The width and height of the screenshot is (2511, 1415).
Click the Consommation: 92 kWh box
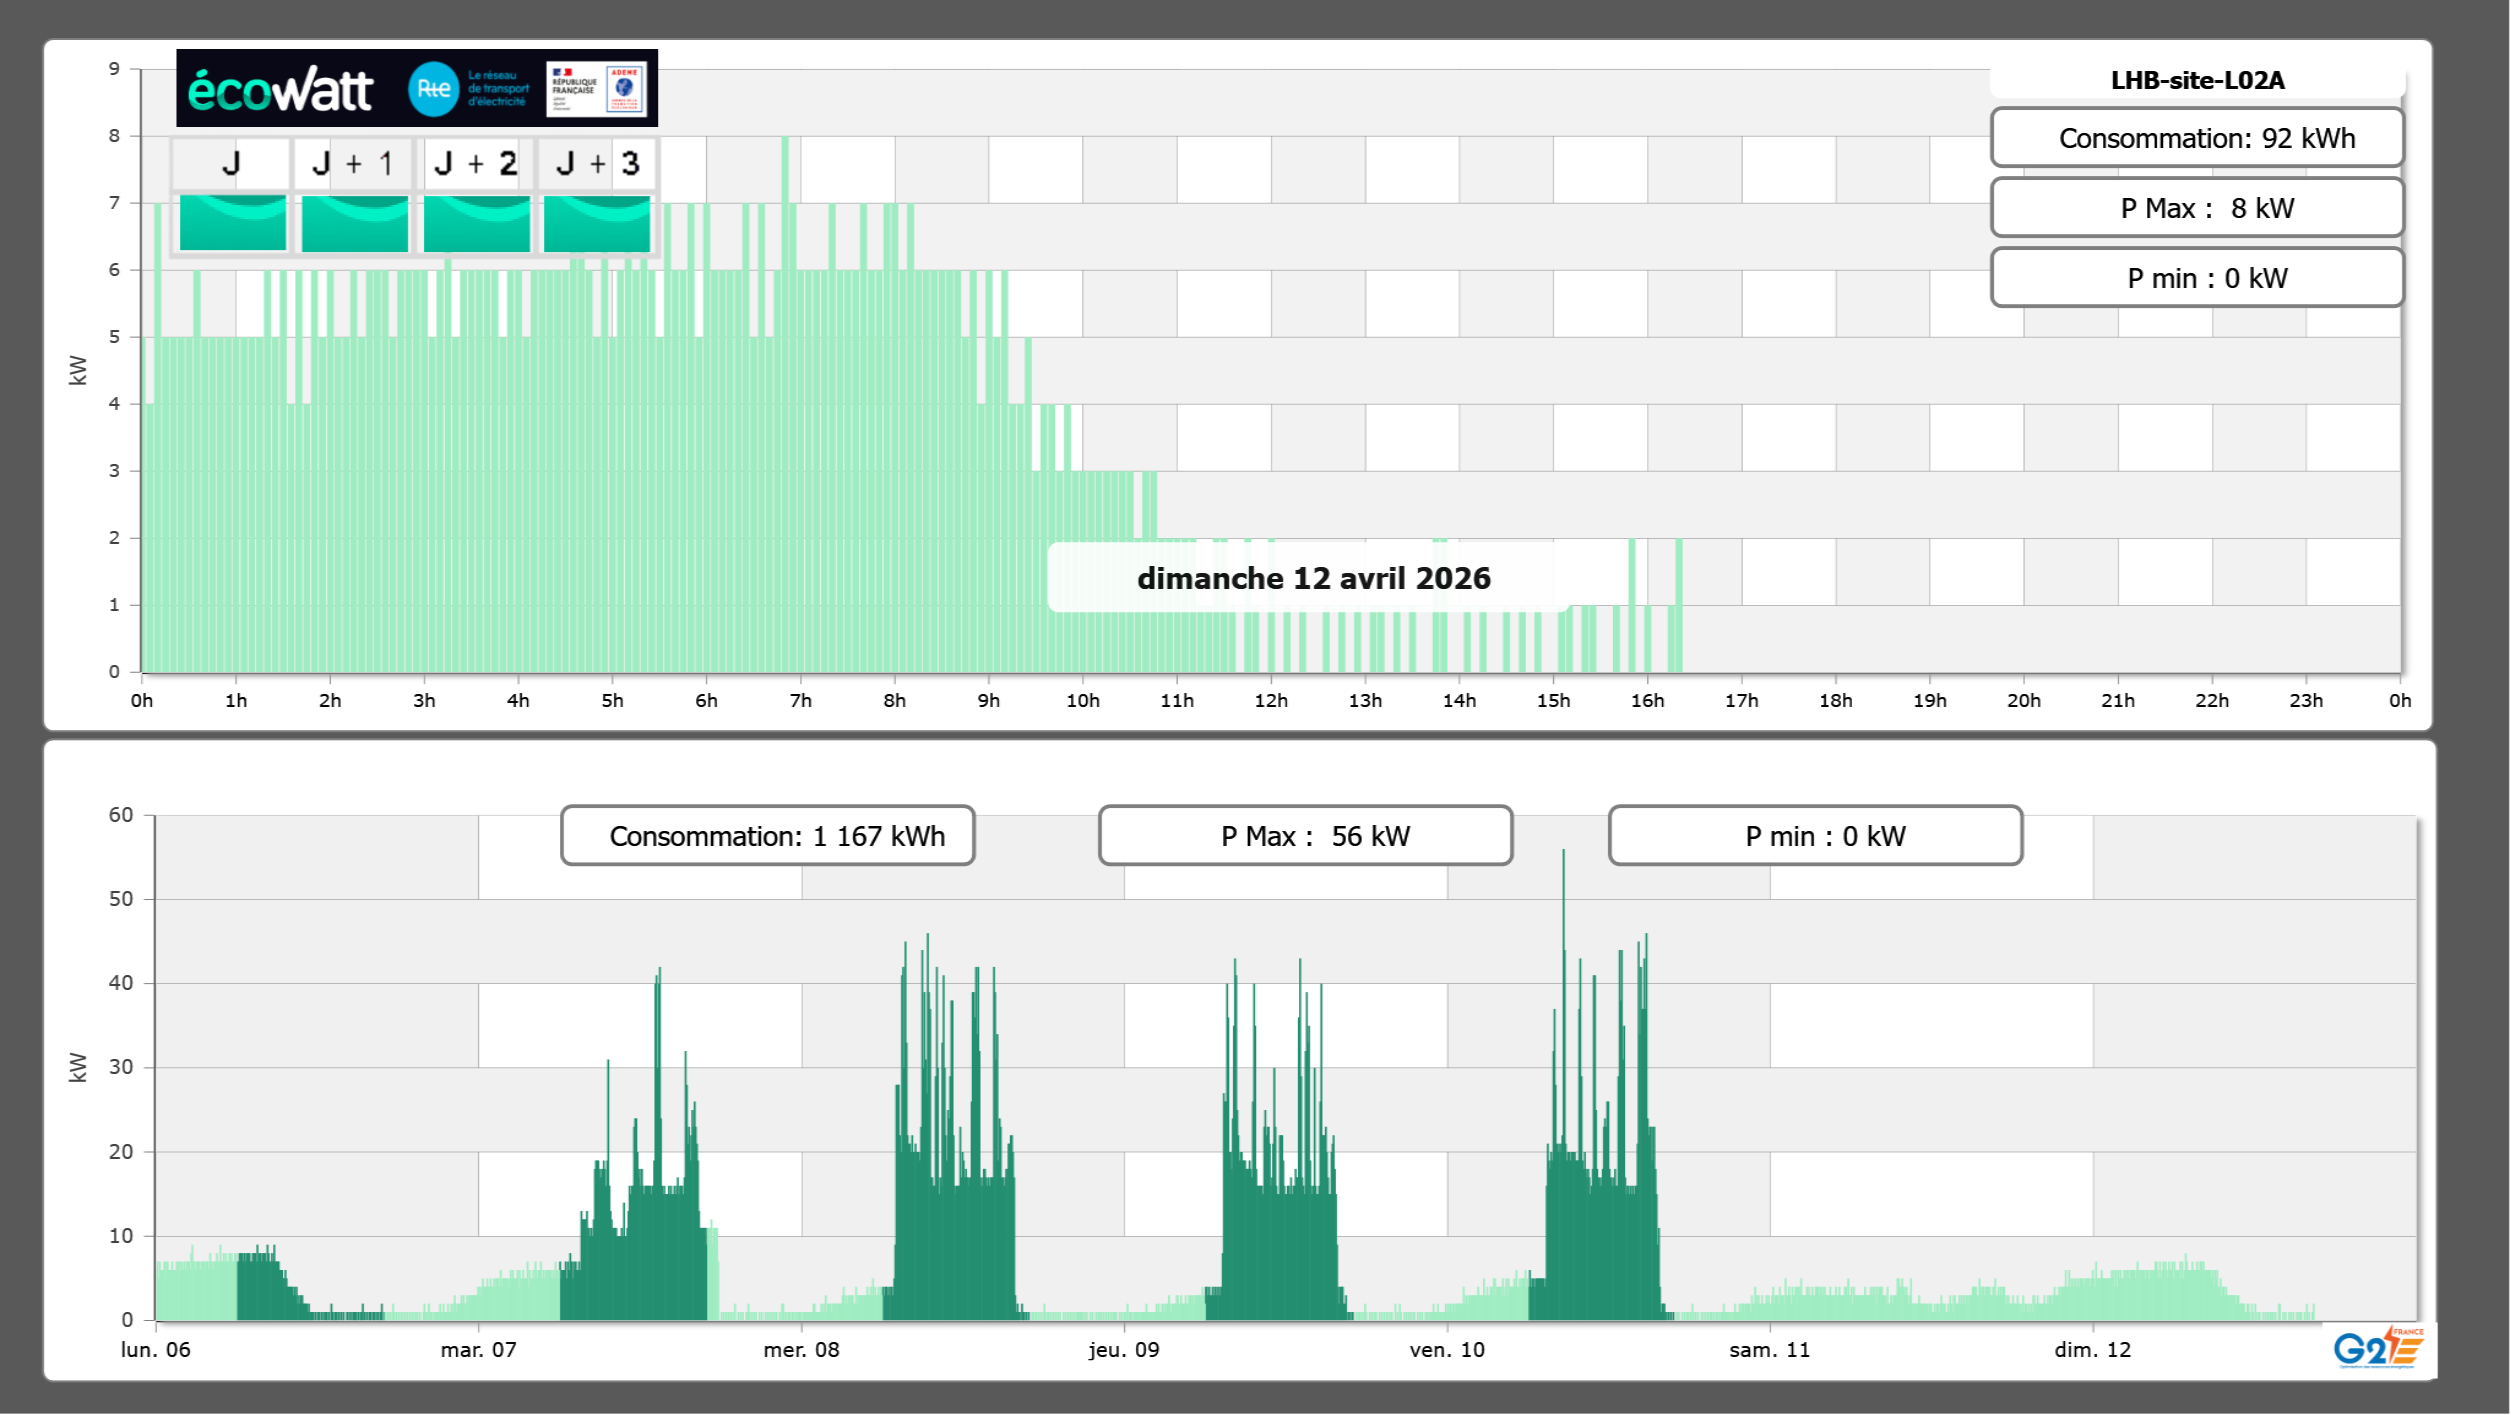[2197, 138]
